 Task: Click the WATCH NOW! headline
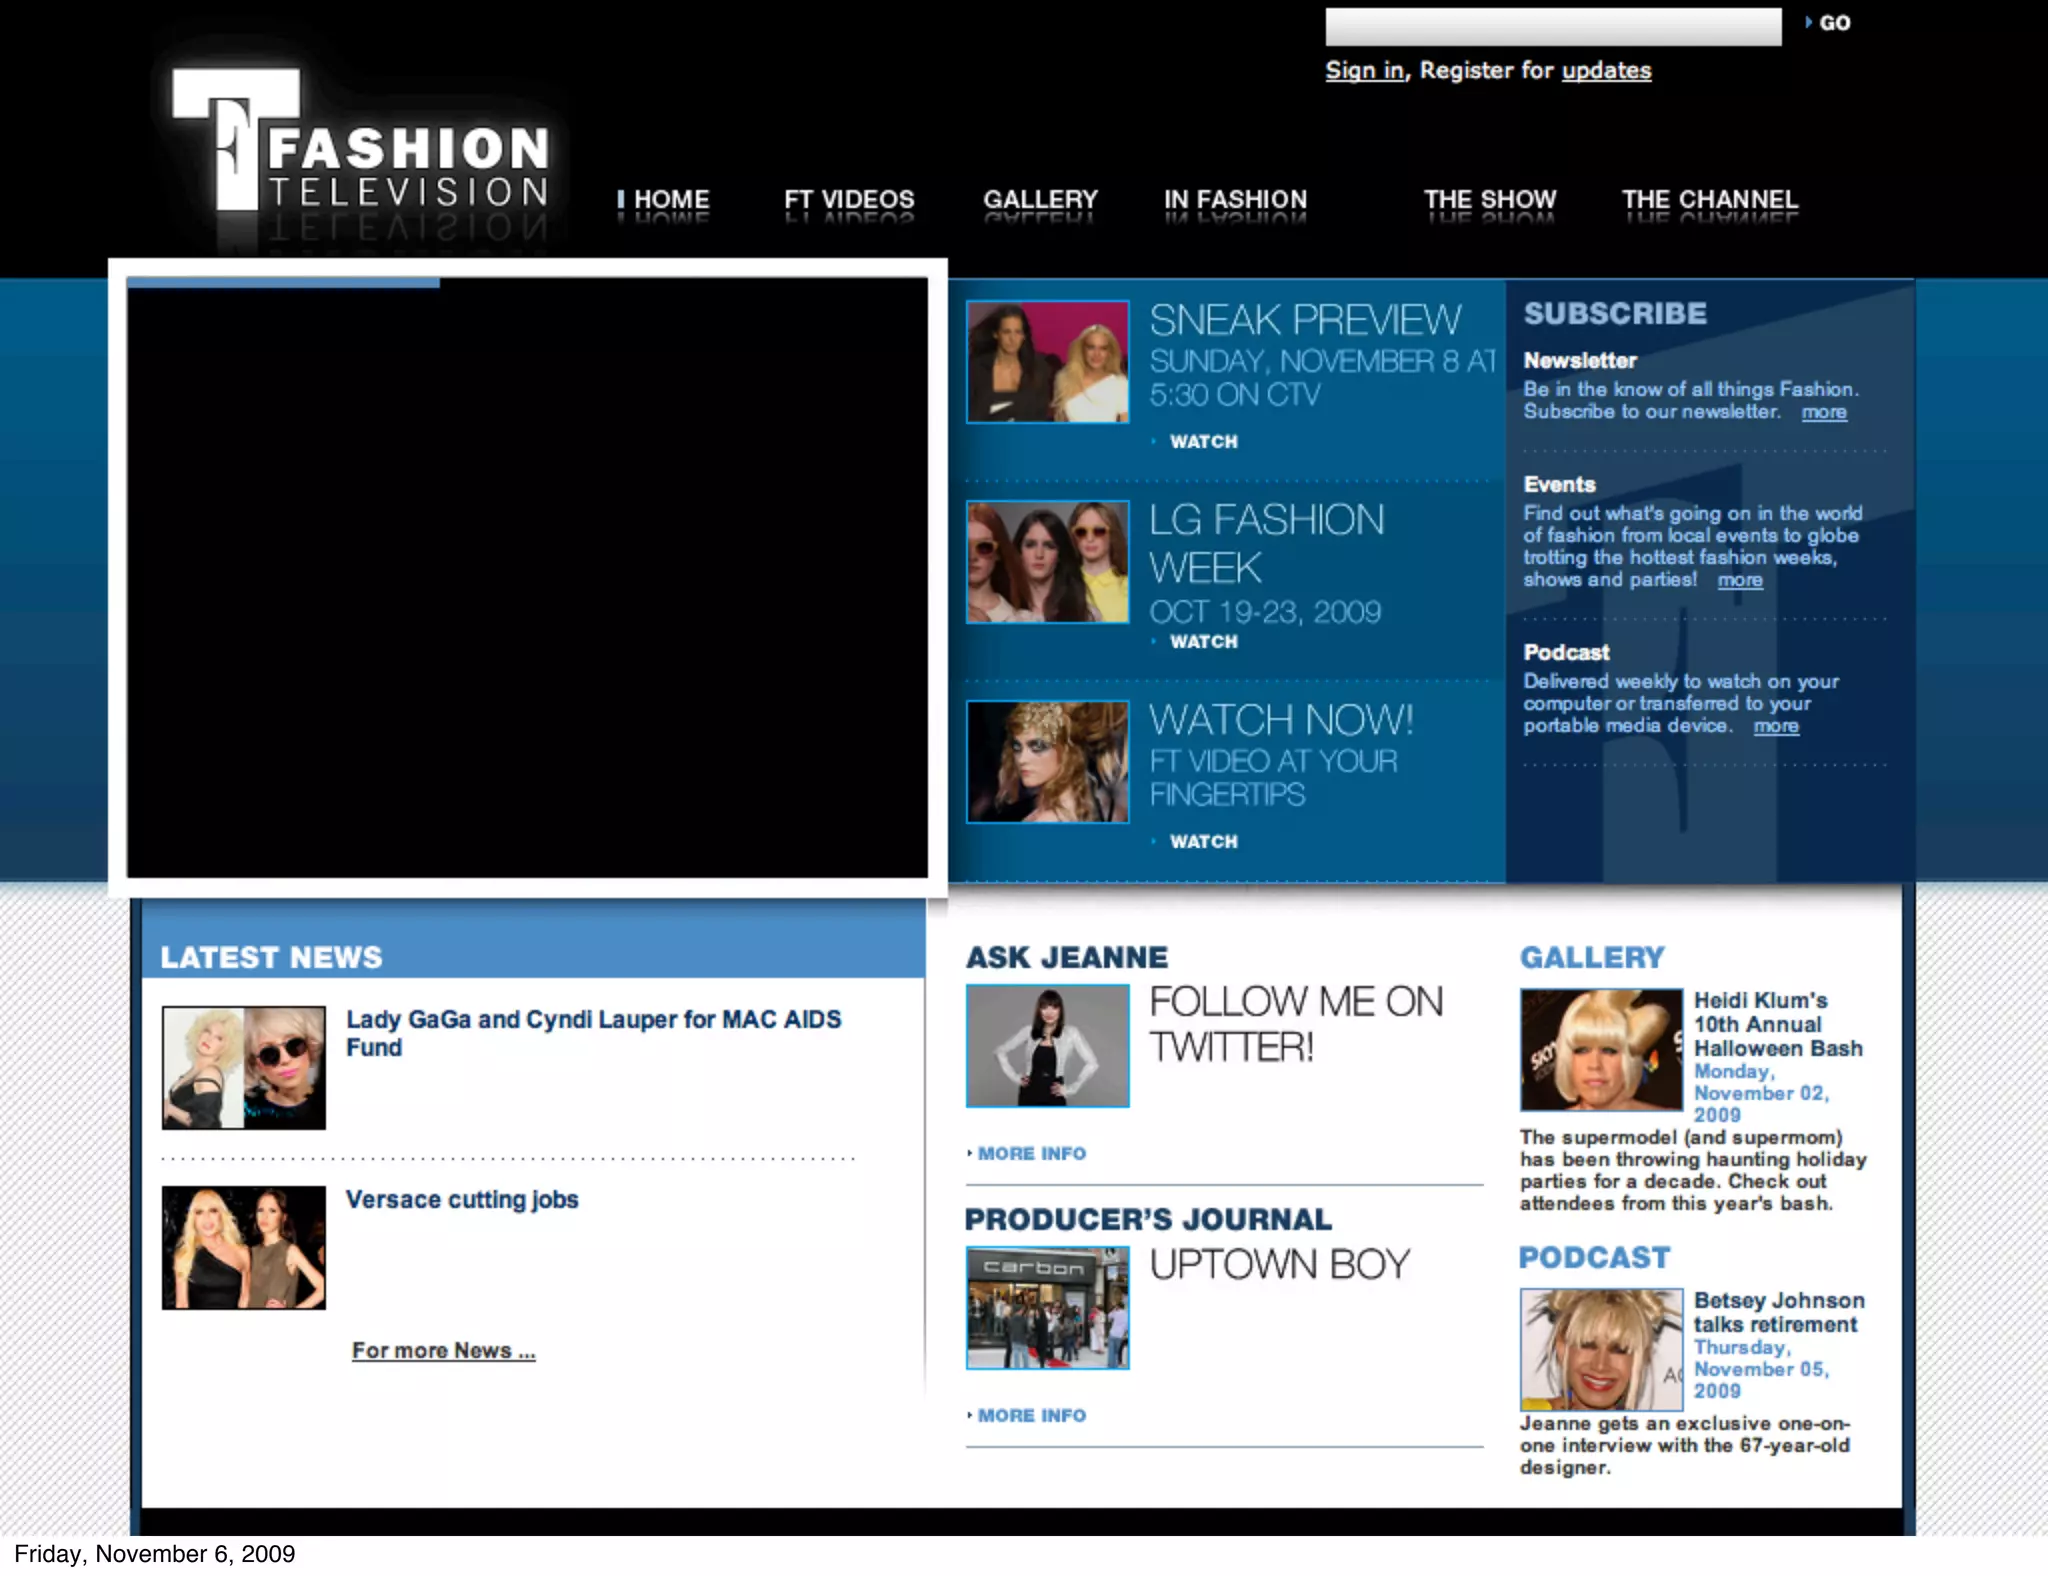[x=1281, y=720]
